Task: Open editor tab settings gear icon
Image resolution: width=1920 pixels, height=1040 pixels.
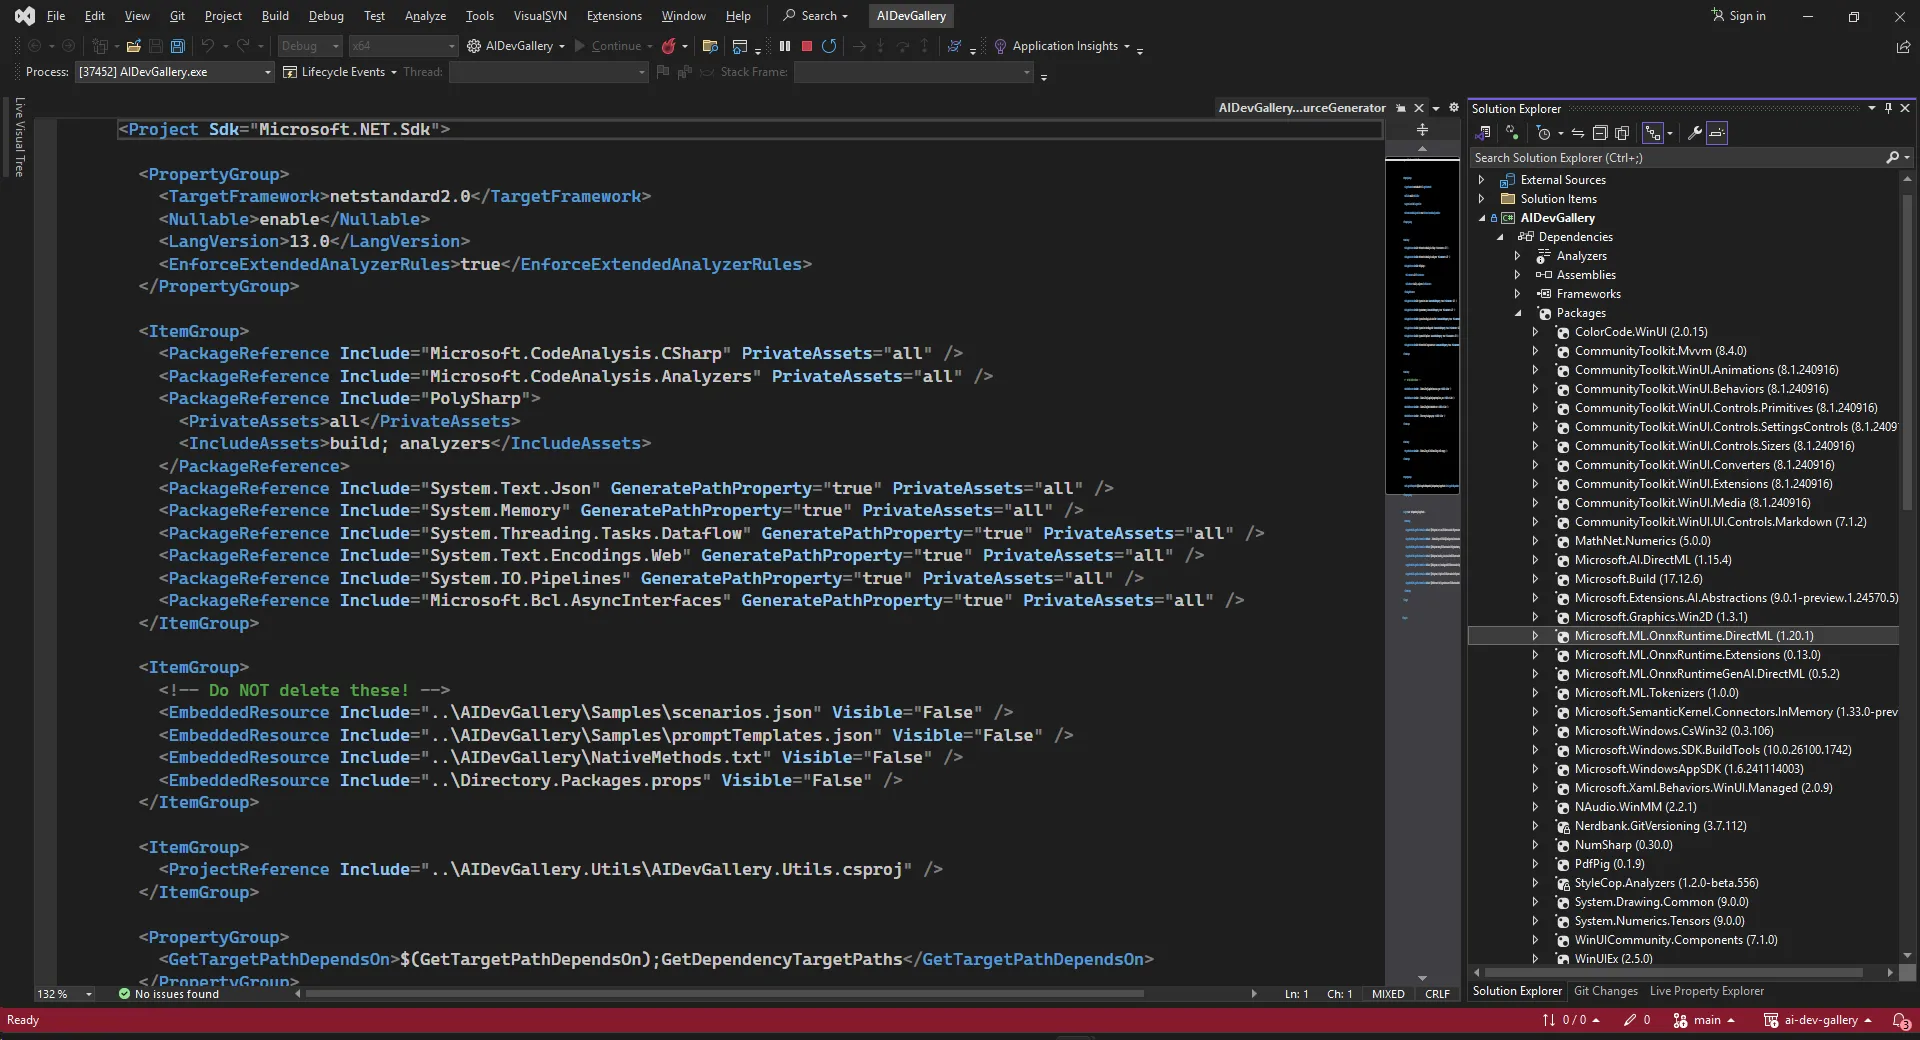Action: tap(1454, 108)
